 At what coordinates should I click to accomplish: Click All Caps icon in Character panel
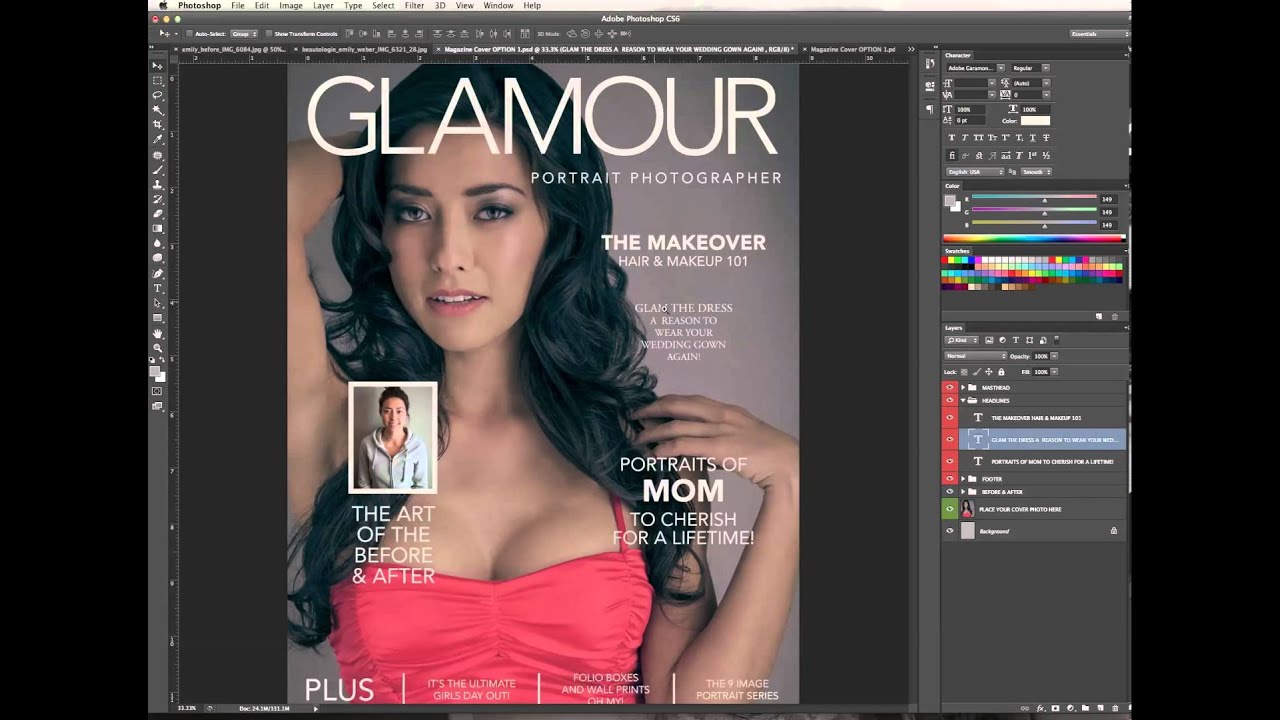(978, 138)
